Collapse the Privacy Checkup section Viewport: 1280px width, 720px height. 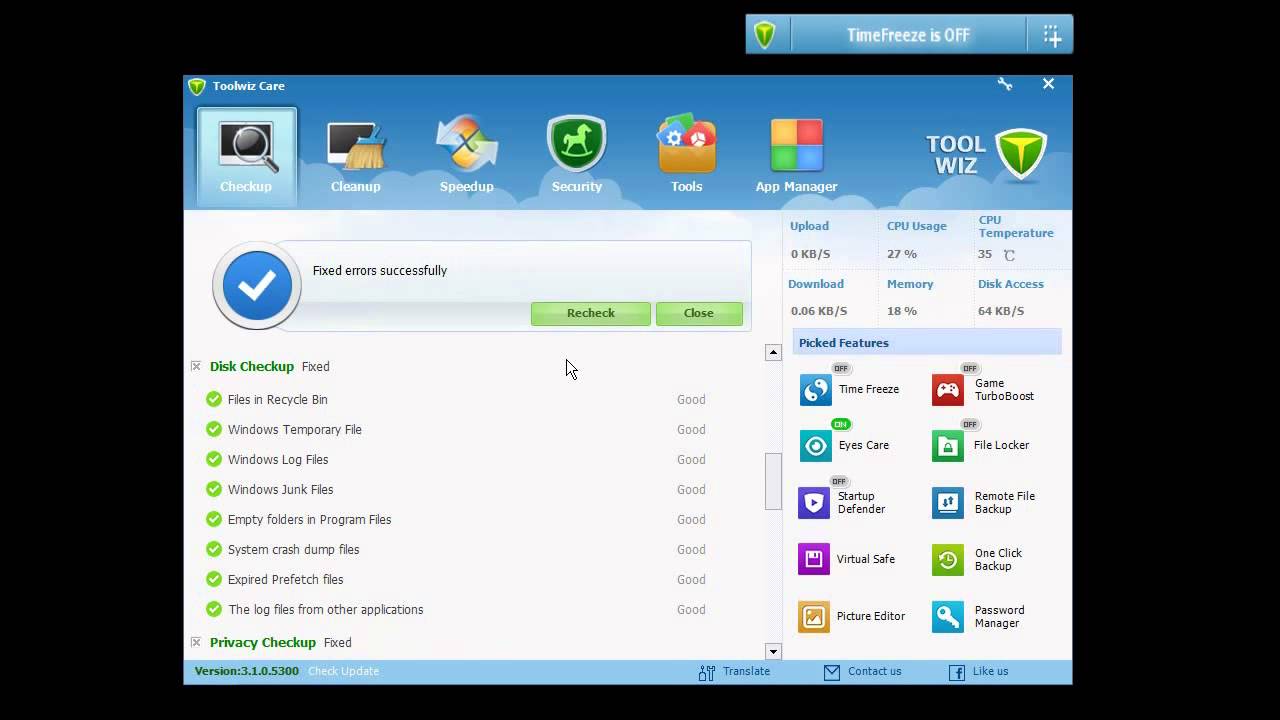click(196, 643)
